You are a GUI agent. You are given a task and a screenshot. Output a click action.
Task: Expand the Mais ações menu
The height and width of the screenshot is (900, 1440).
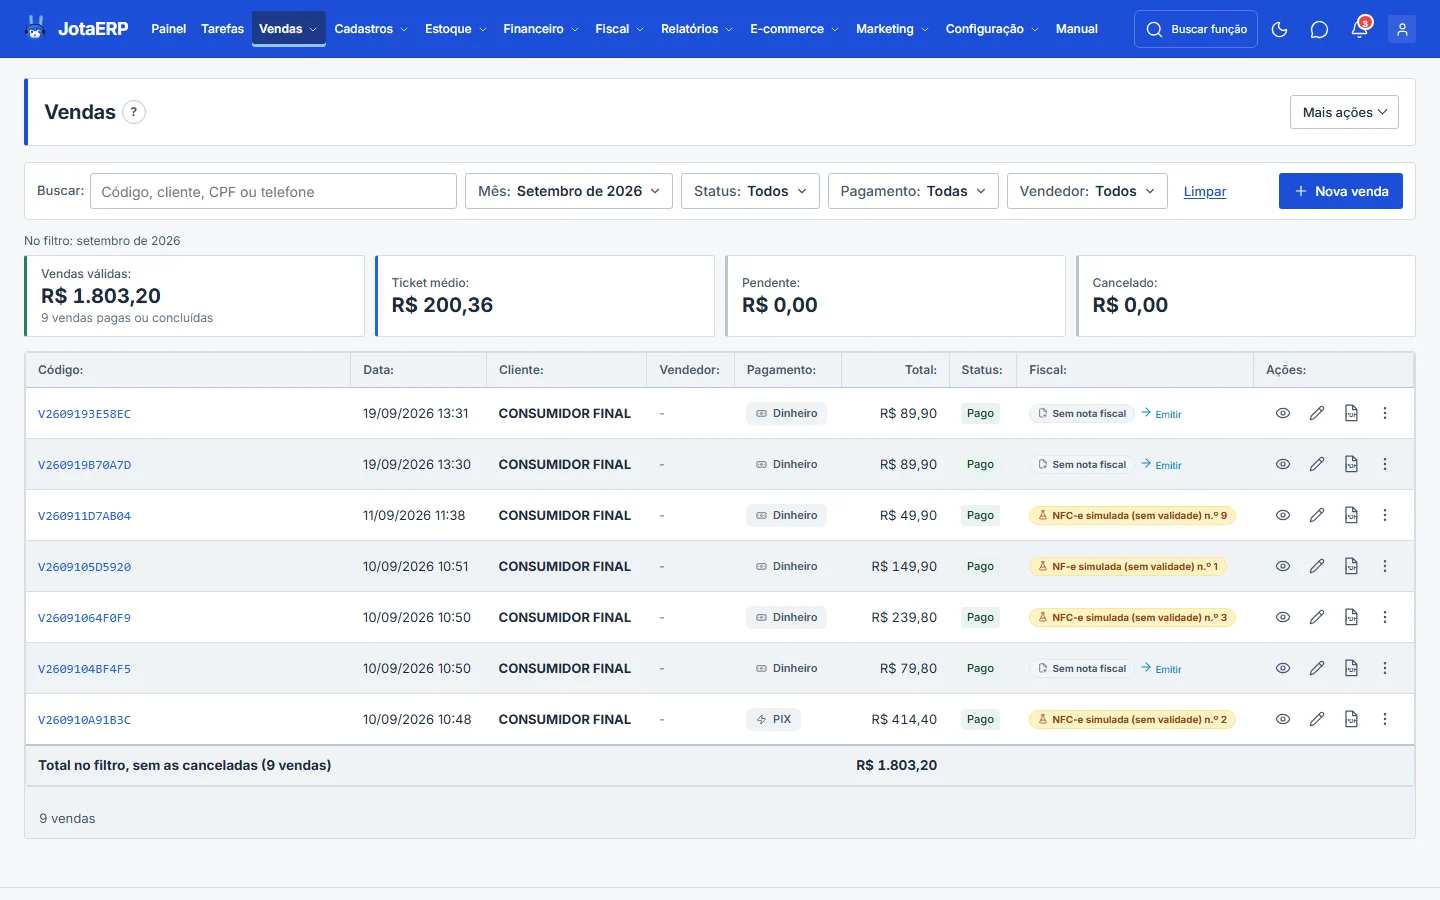coord(1344,112)
